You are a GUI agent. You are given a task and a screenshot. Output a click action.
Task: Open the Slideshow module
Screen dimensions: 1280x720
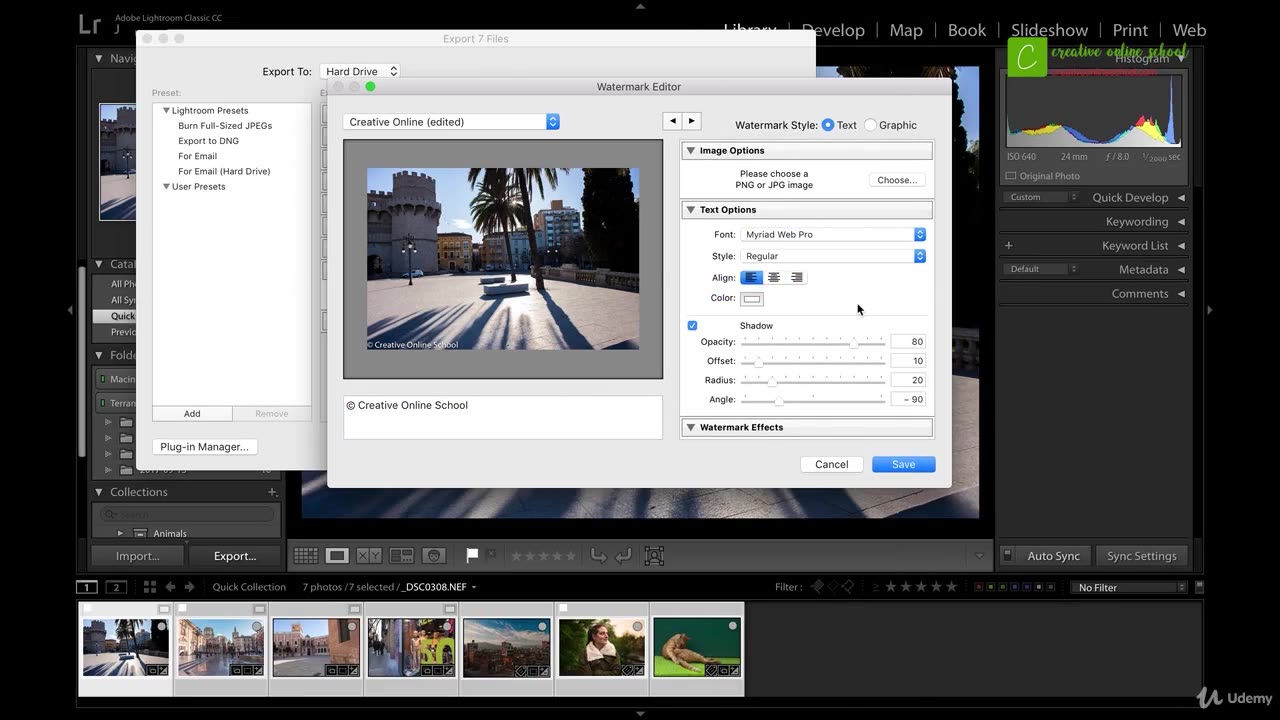coord(1049,30)
